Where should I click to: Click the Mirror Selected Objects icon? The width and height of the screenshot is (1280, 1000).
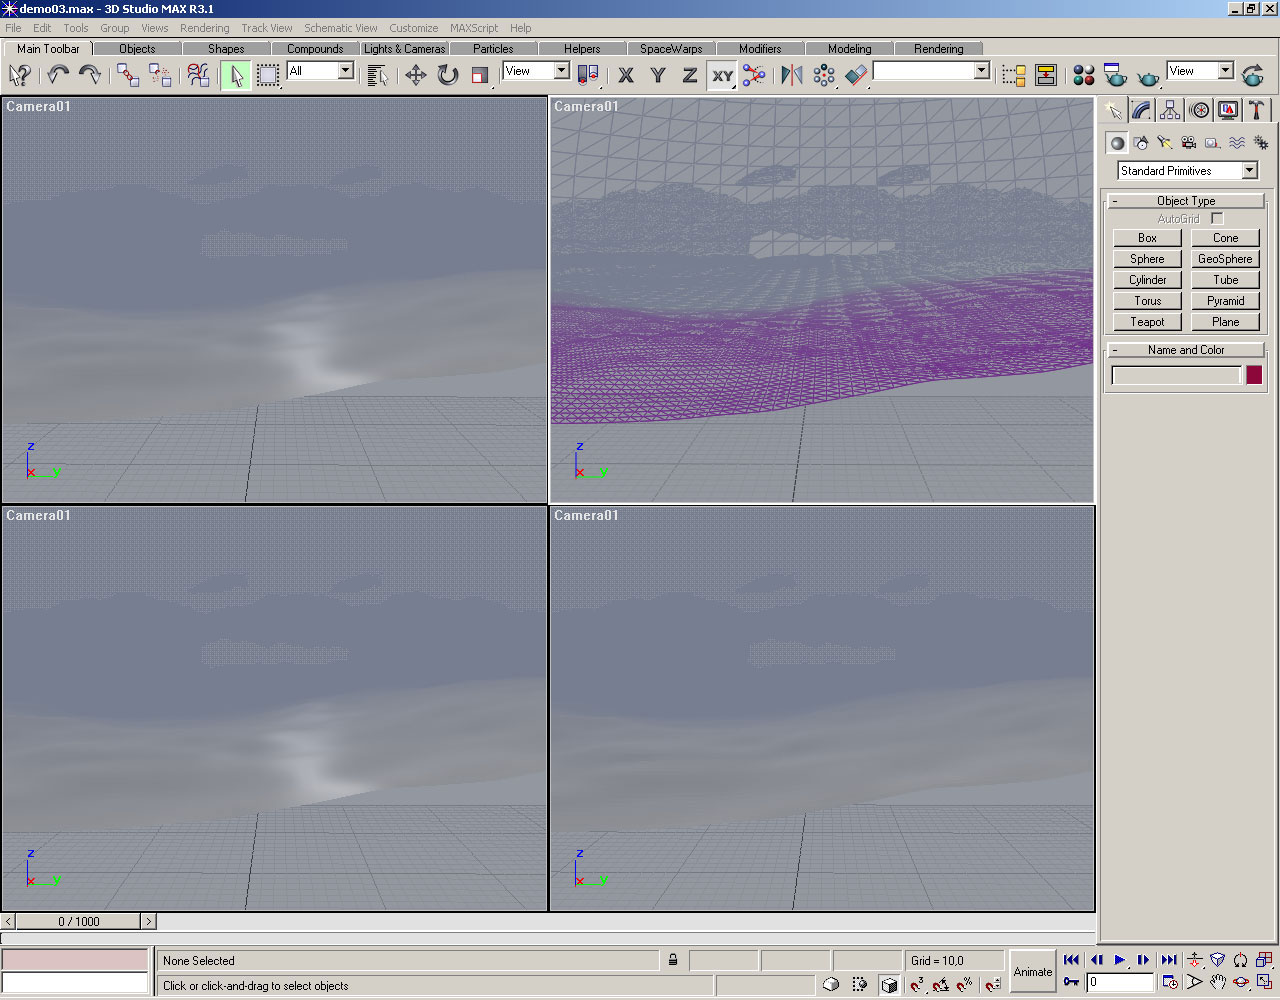(x=791, y=75)
